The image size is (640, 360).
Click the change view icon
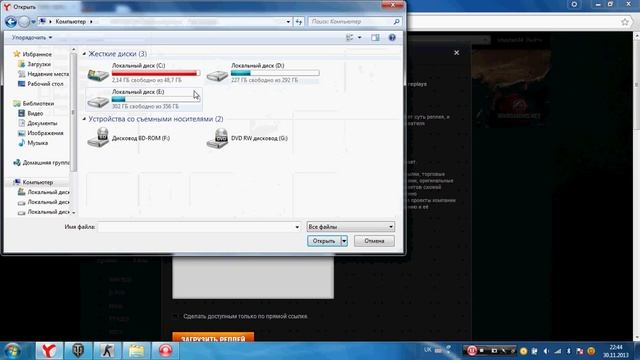pyautogui.click(x=350, y=38)
